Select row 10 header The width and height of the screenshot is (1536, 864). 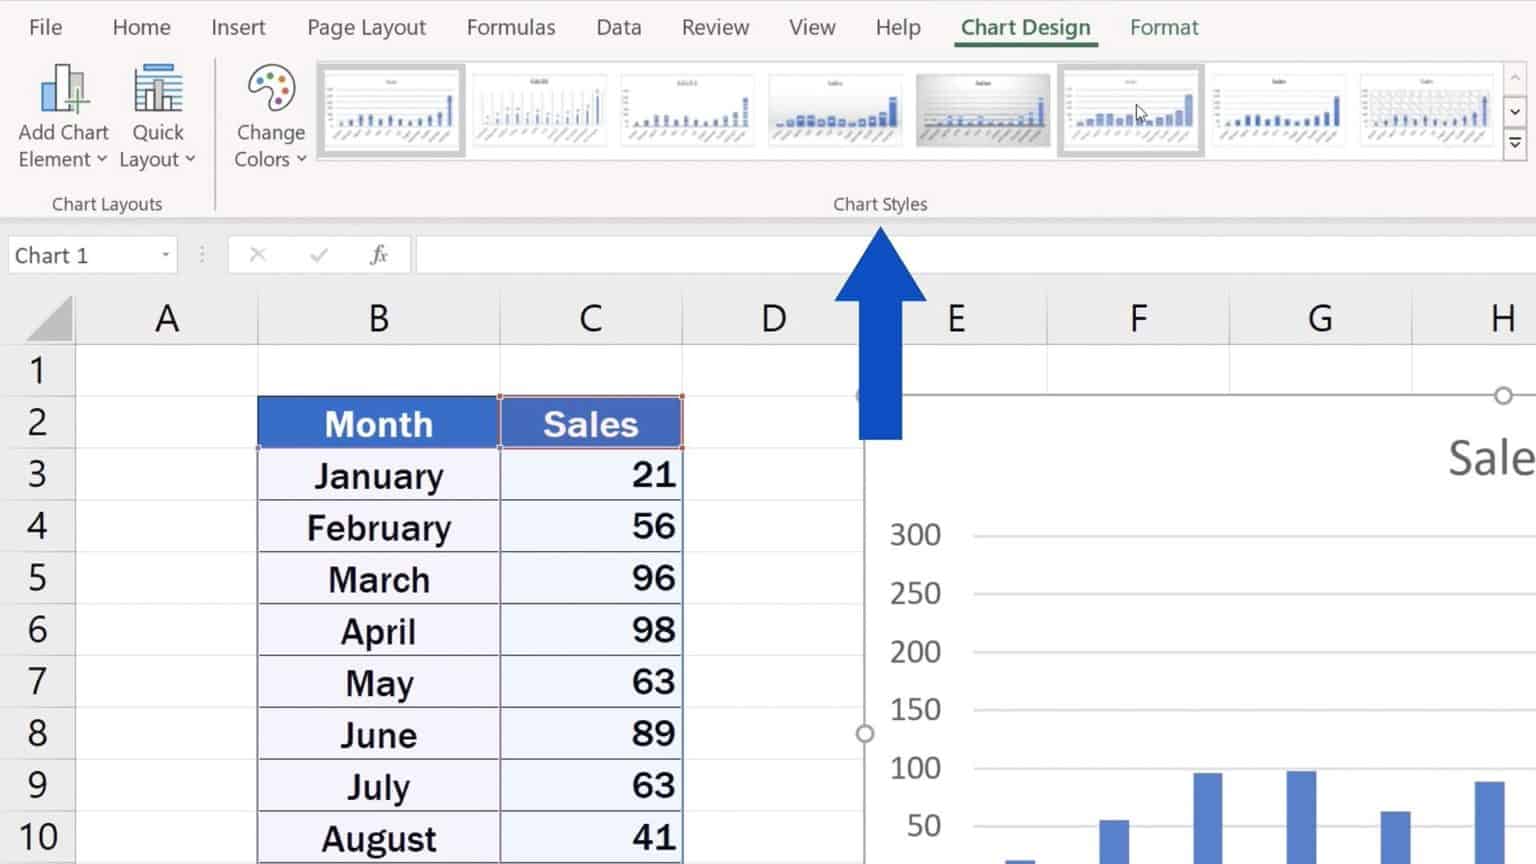pos(37,837)
